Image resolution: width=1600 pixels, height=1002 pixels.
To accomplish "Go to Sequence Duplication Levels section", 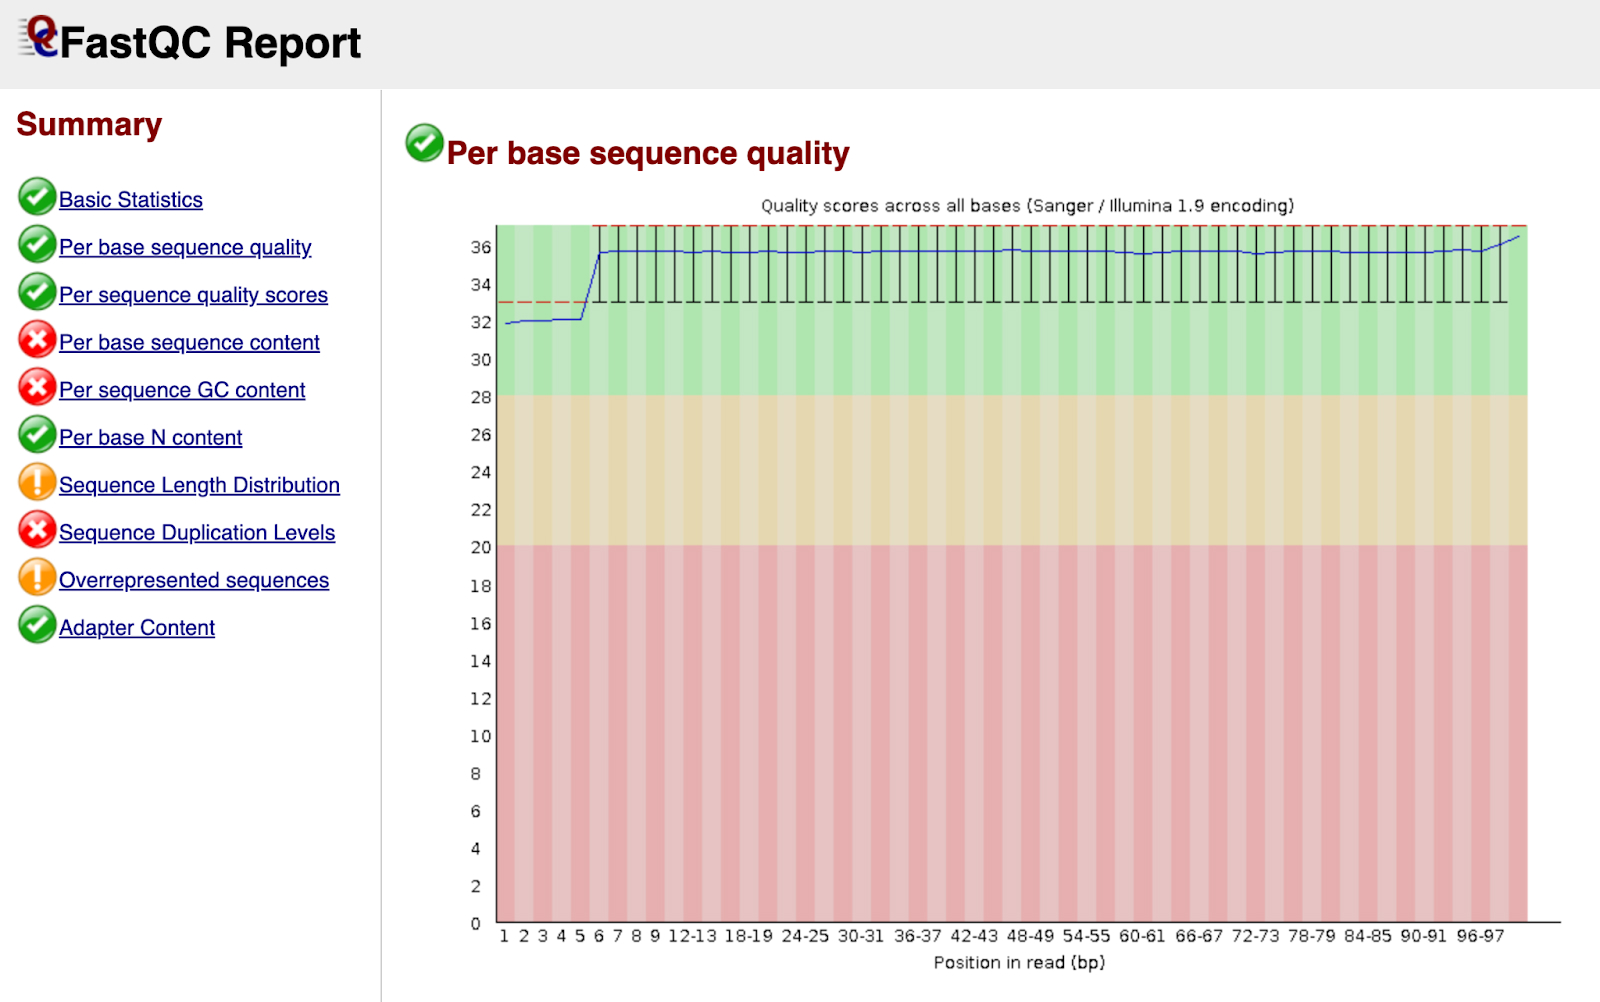I will tap(197, 532).
